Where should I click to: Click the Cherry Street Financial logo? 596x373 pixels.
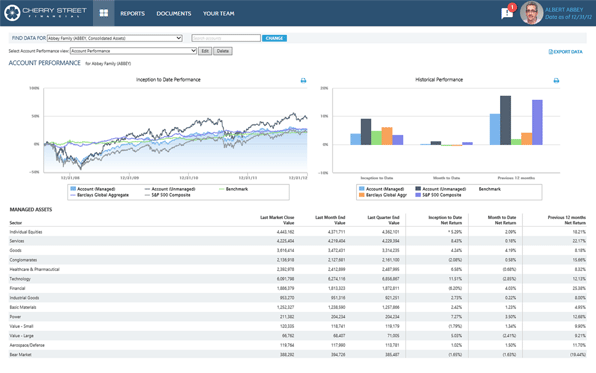pos(46,13)
